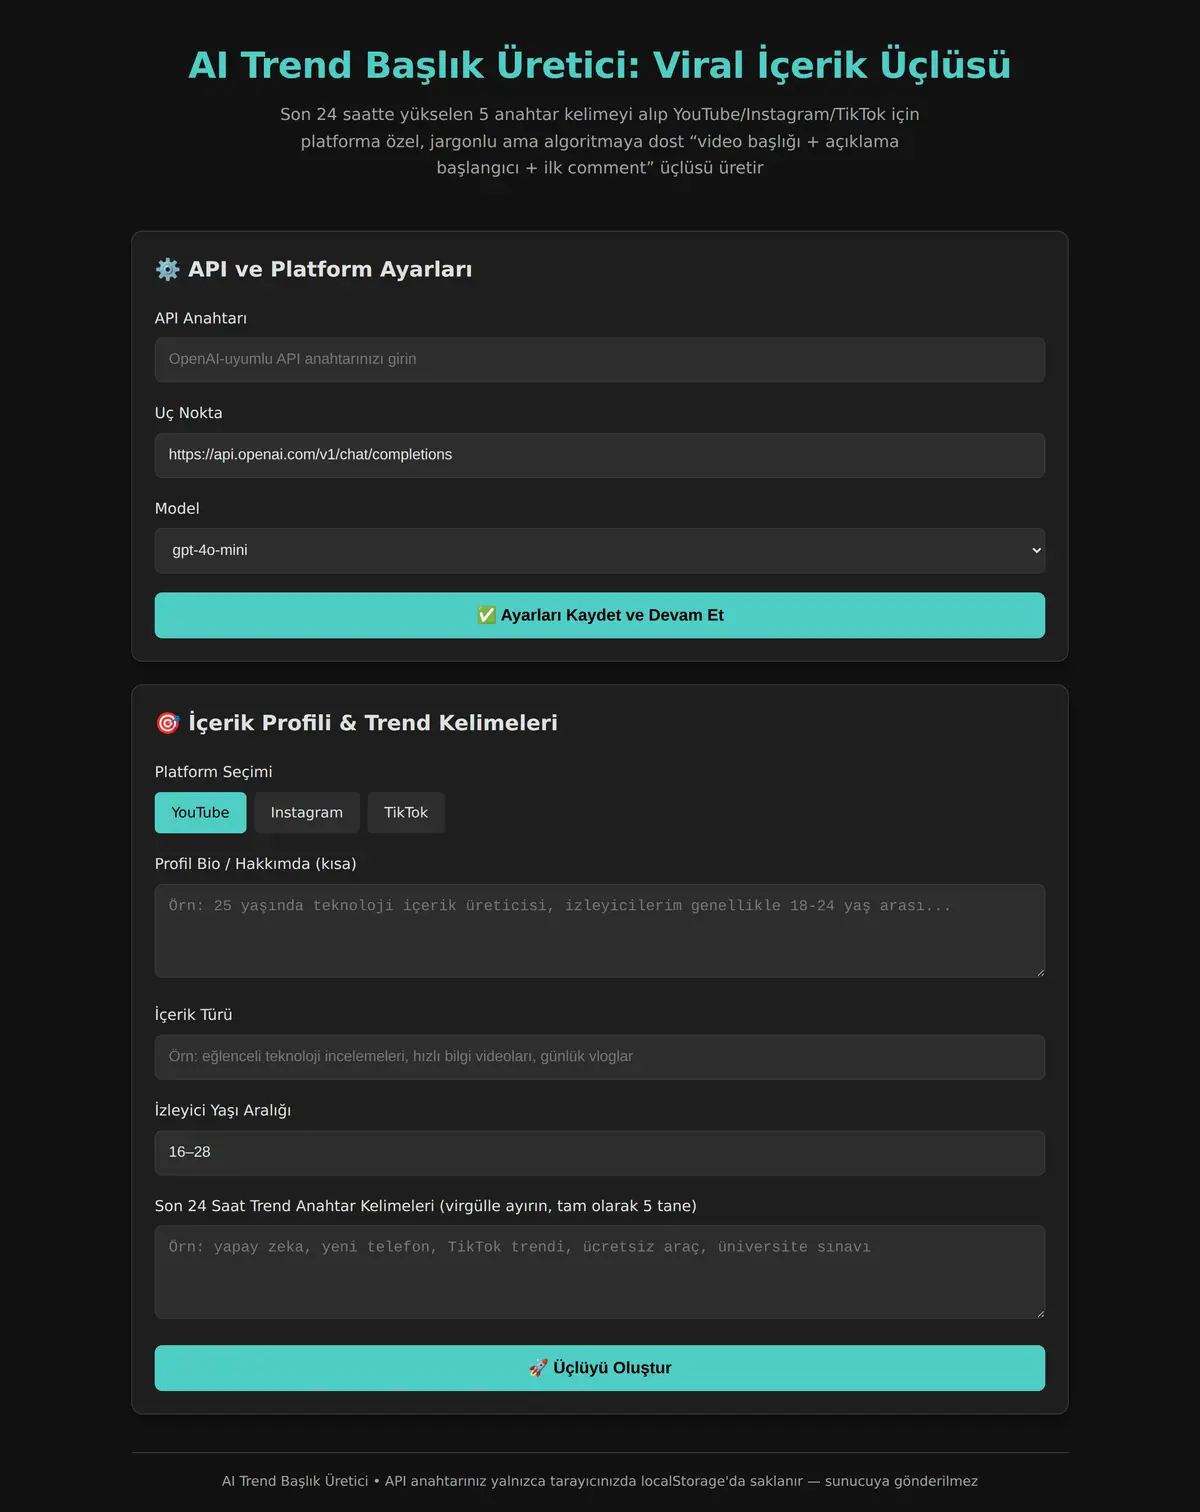
Task: Click the API ve Platform Ayarları heading text
Action: (330, 269)
